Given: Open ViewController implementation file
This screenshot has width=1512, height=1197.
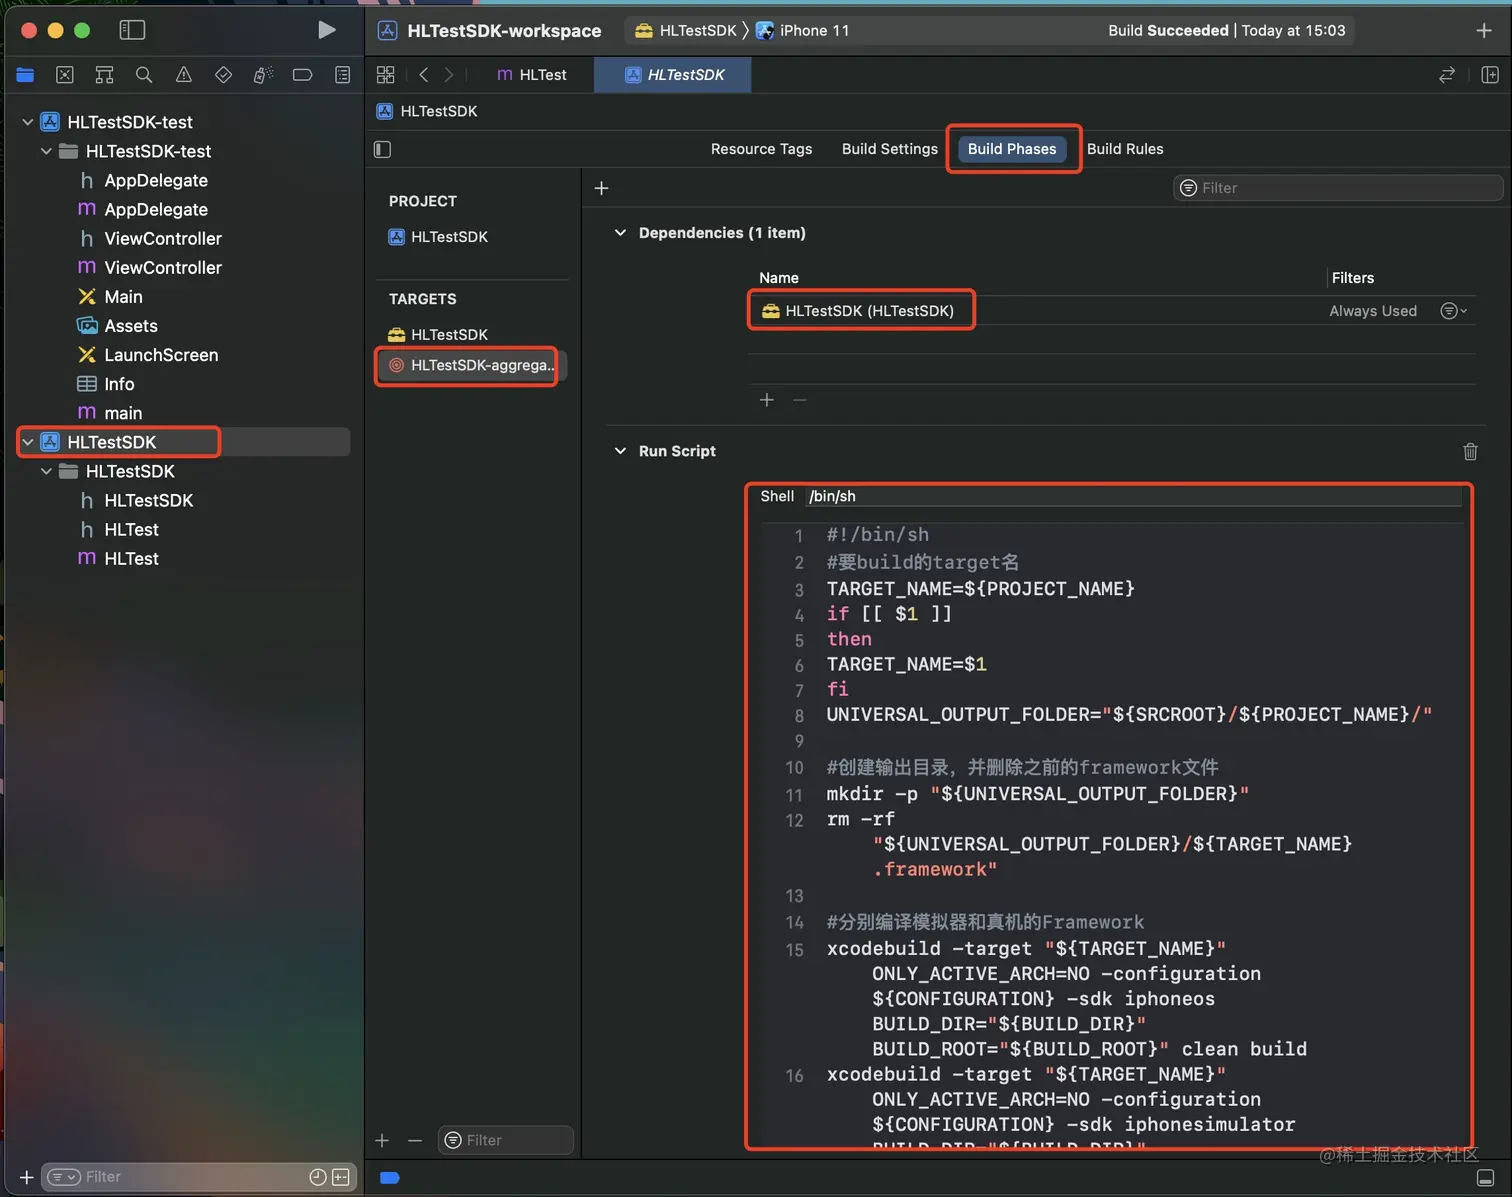Looking at the screenshot, I should tap(150, 267).
